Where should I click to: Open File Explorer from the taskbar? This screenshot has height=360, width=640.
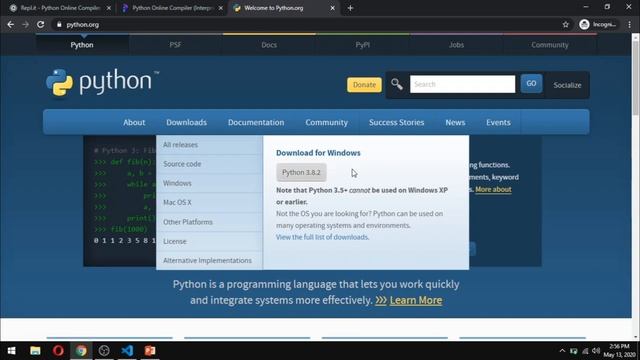point(35,351)
